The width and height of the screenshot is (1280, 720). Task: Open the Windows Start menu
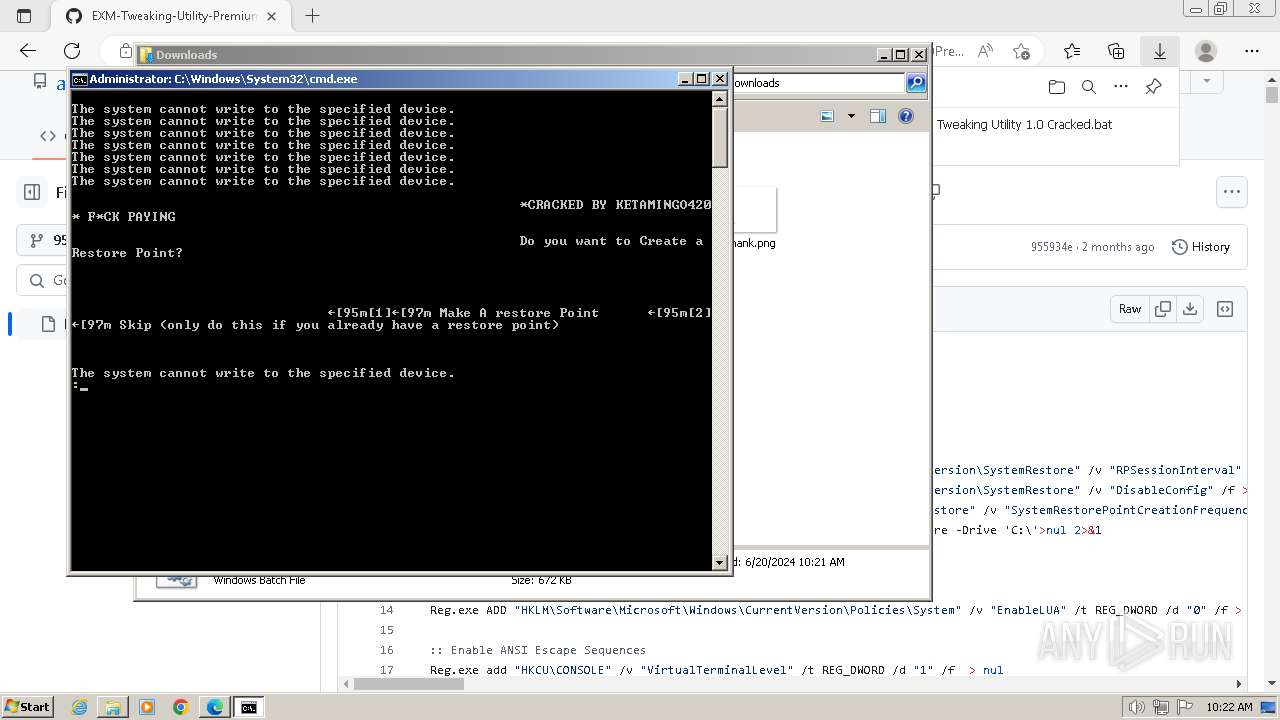27,707
